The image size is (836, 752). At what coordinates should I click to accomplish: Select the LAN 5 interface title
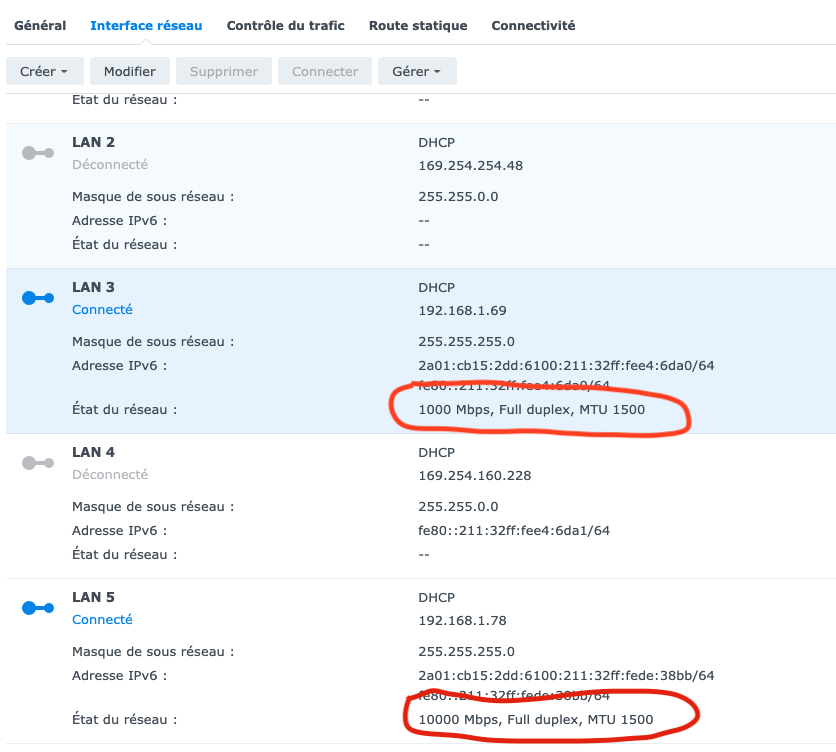[x=93, y=597]
